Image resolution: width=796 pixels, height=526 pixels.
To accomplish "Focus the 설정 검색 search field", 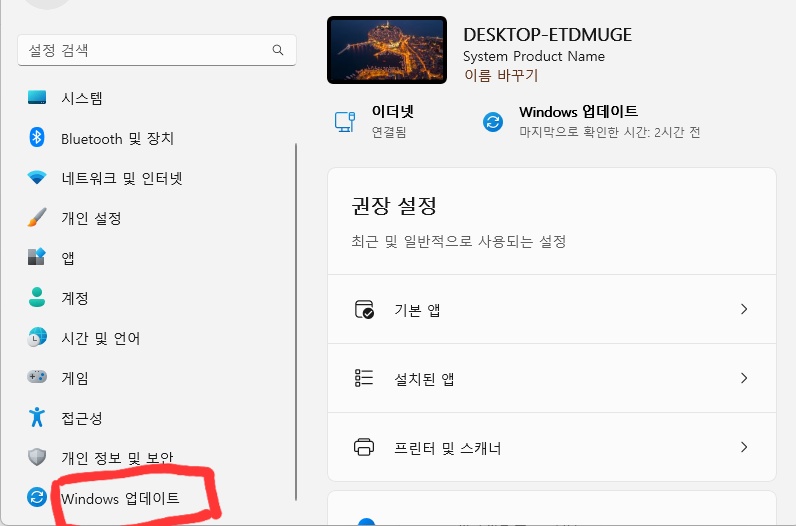I will 156,50.
